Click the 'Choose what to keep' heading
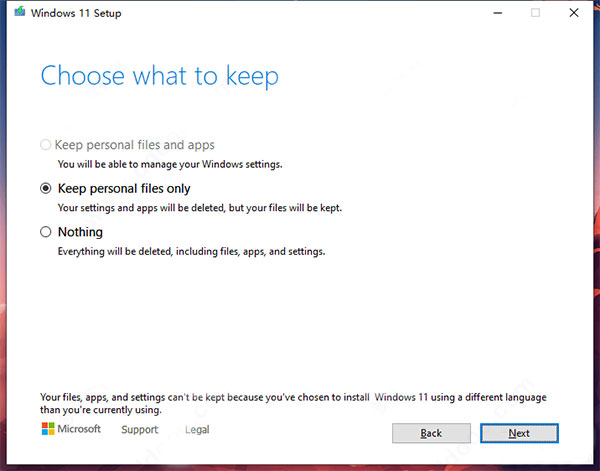This screenshot has height=471, width=600. click(160, 76)
